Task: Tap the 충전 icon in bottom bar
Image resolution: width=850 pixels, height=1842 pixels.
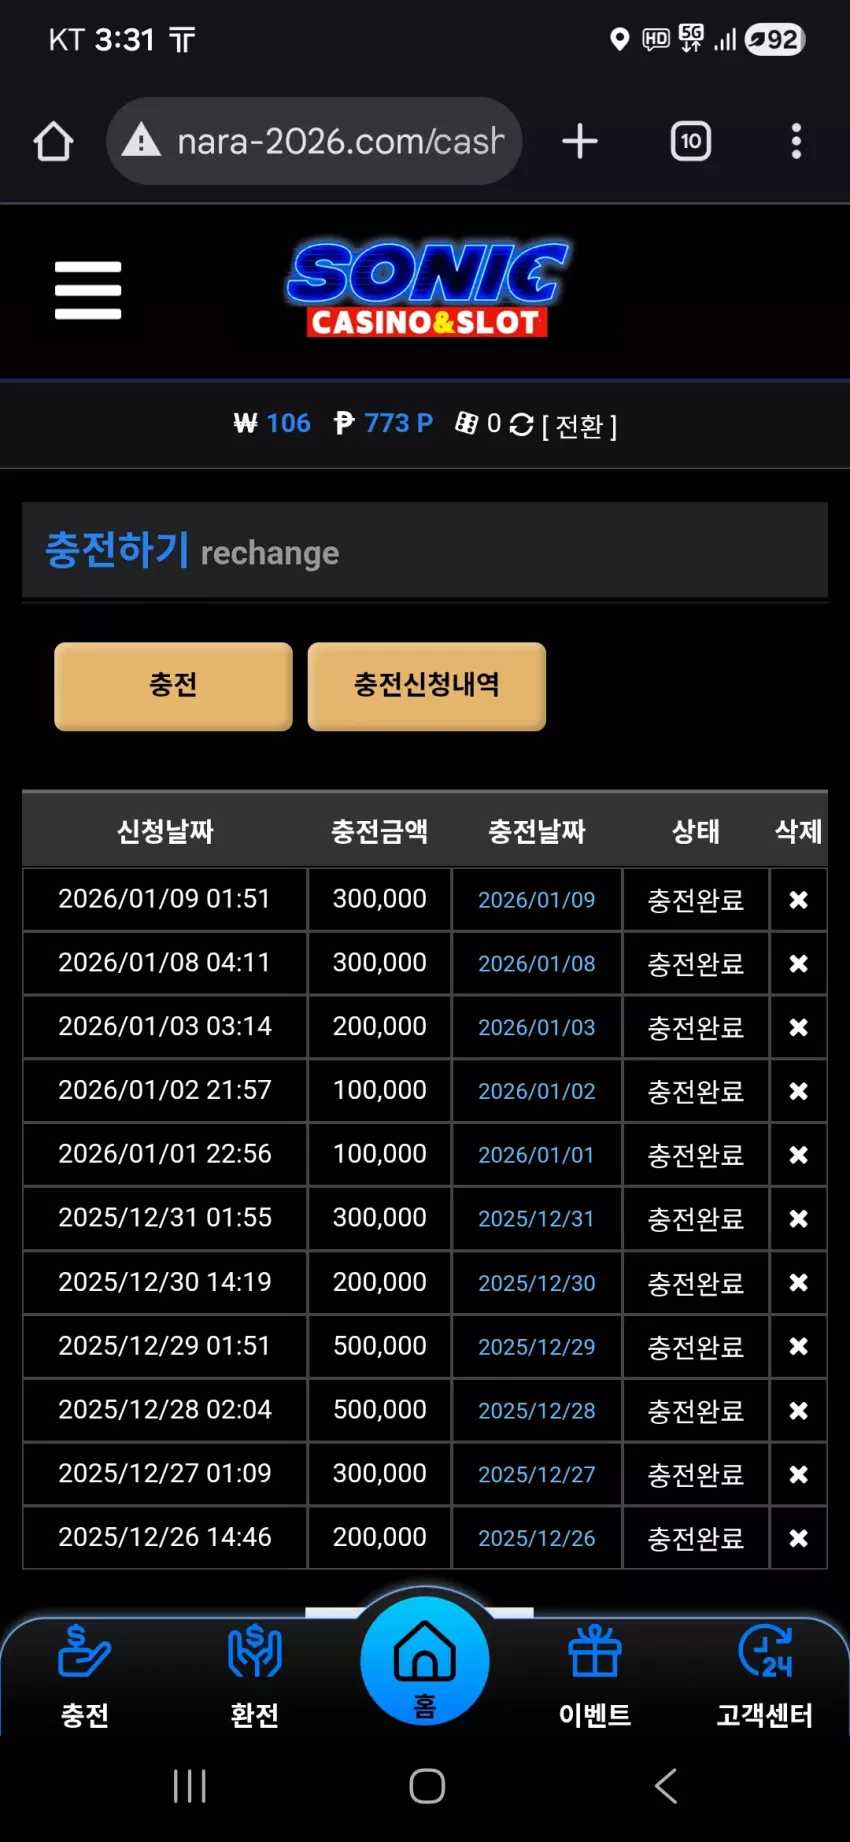Action: 85,1676
